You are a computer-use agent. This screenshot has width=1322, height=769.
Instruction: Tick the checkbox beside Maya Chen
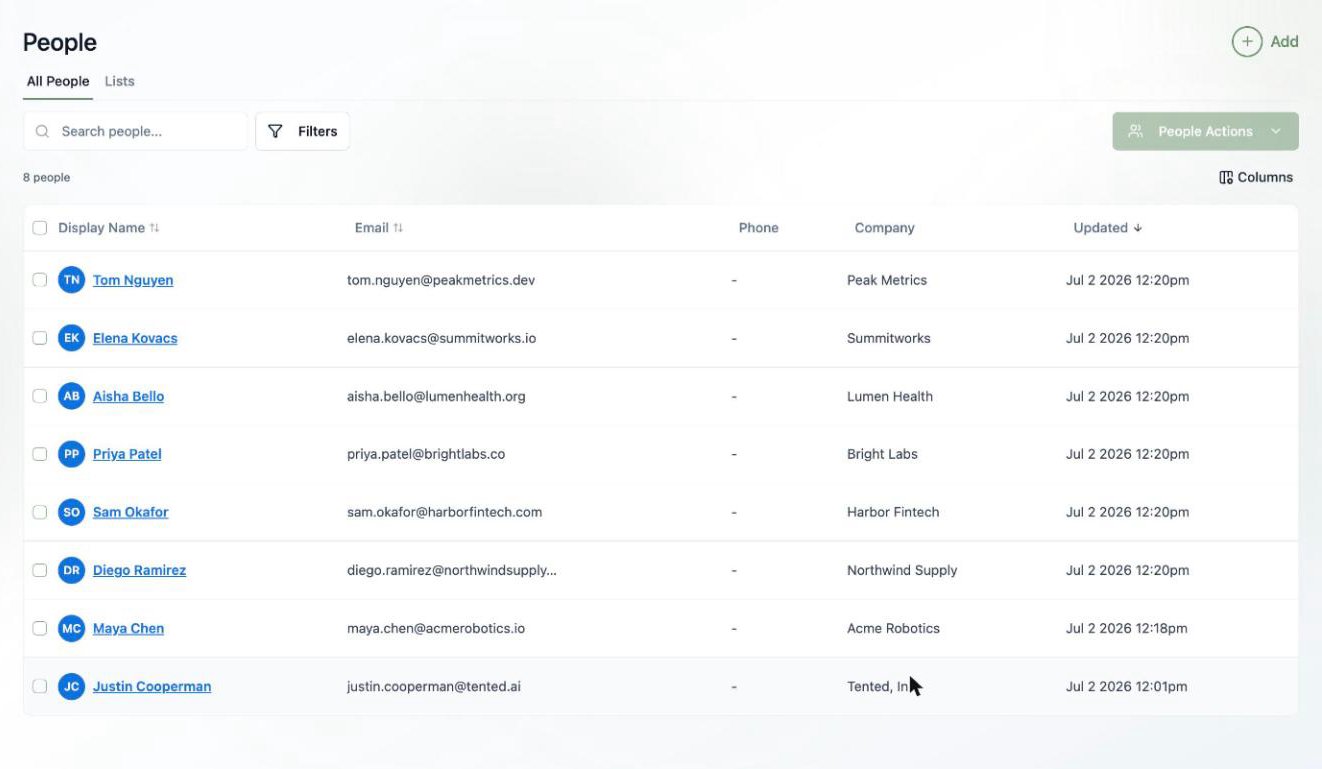pyautogui.click(x=40, y=628)
